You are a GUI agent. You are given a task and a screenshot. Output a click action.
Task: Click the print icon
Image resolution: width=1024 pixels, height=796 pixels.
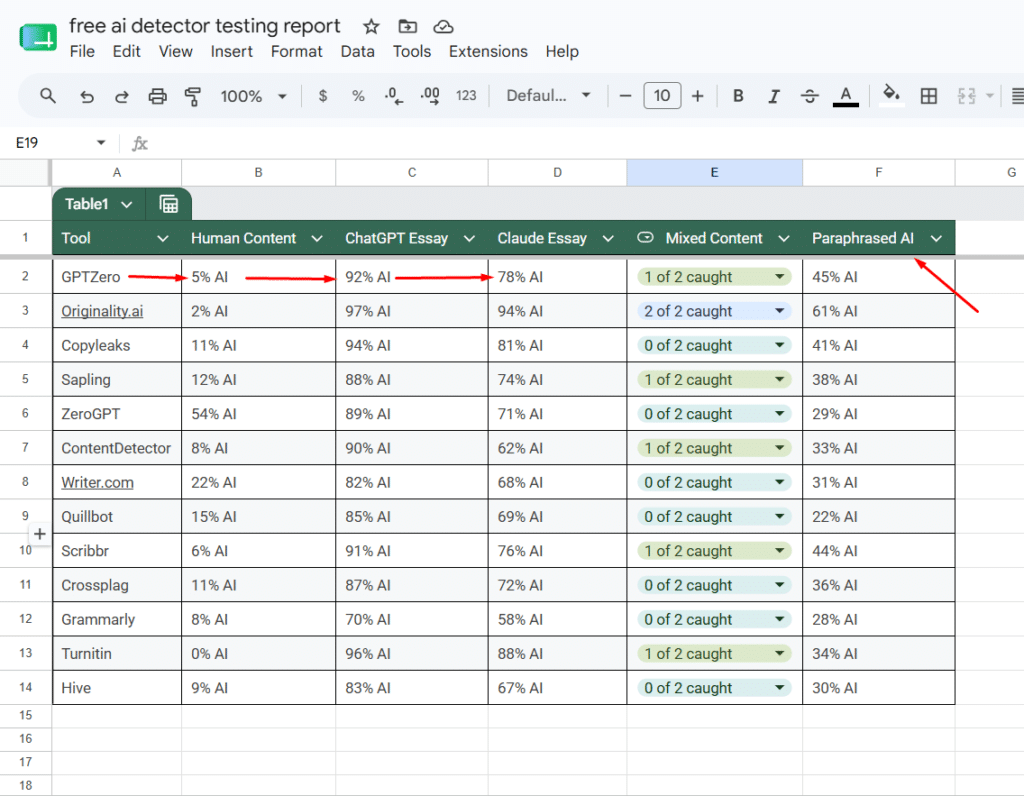[157, 97]
